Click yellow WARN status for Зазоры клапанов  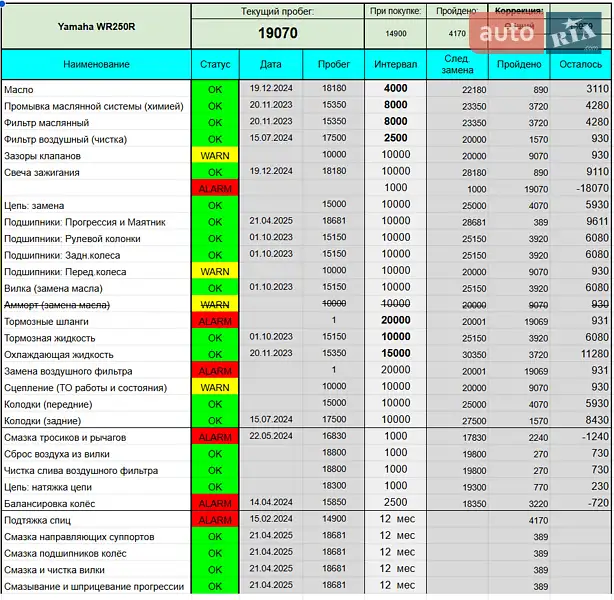(x=215, y=155)
